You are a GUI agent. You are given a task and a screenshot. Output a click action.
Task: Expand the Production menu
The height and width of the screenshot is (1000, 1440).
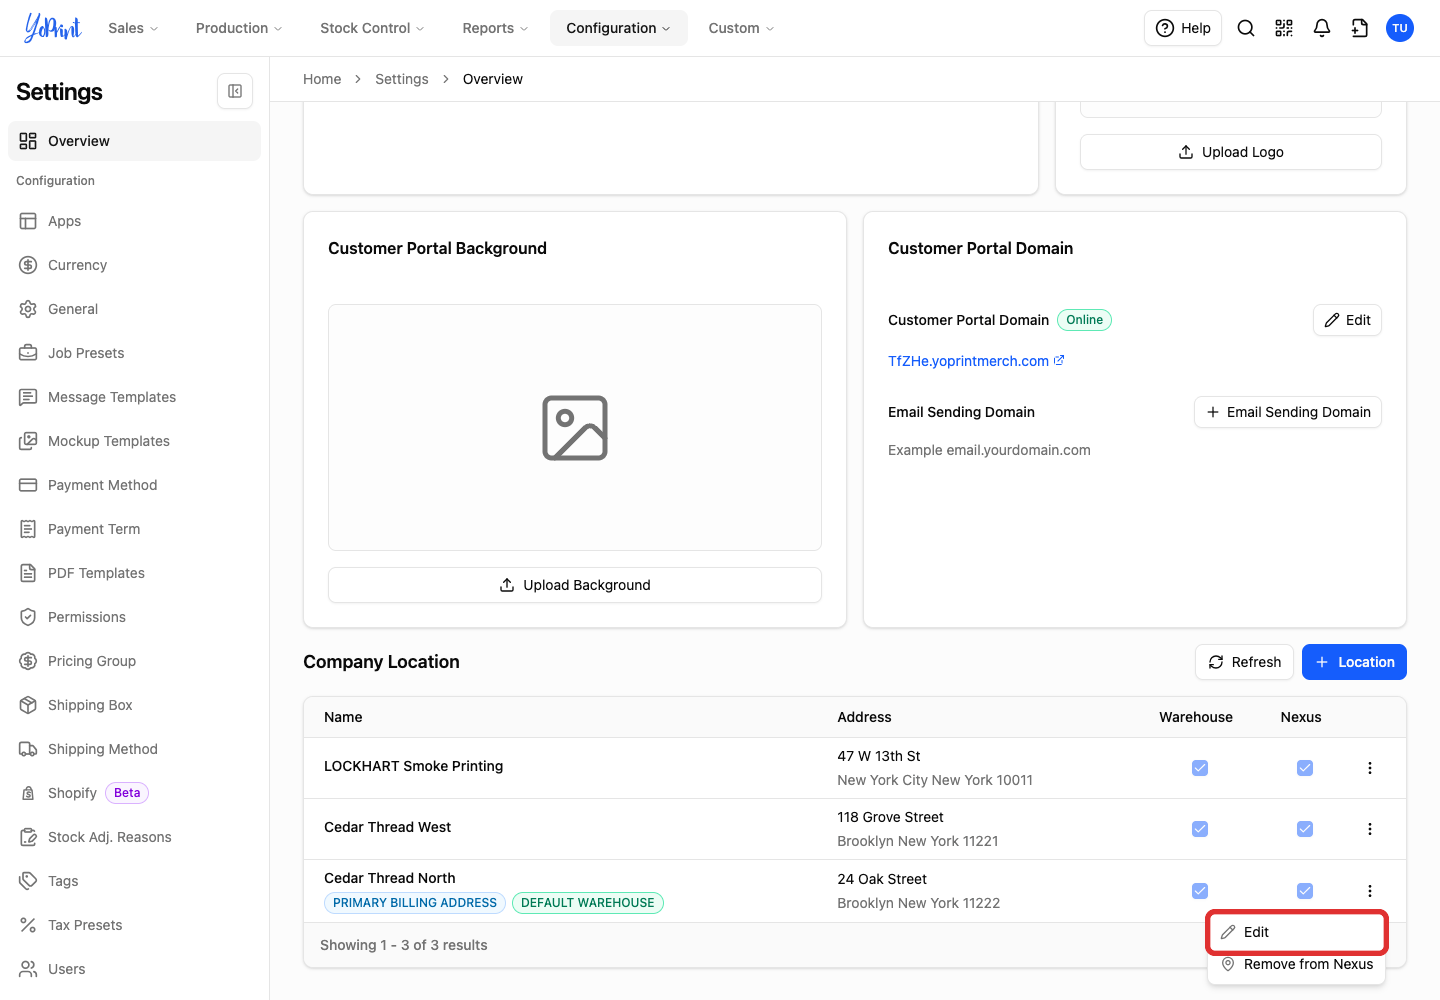click(239, 28)
